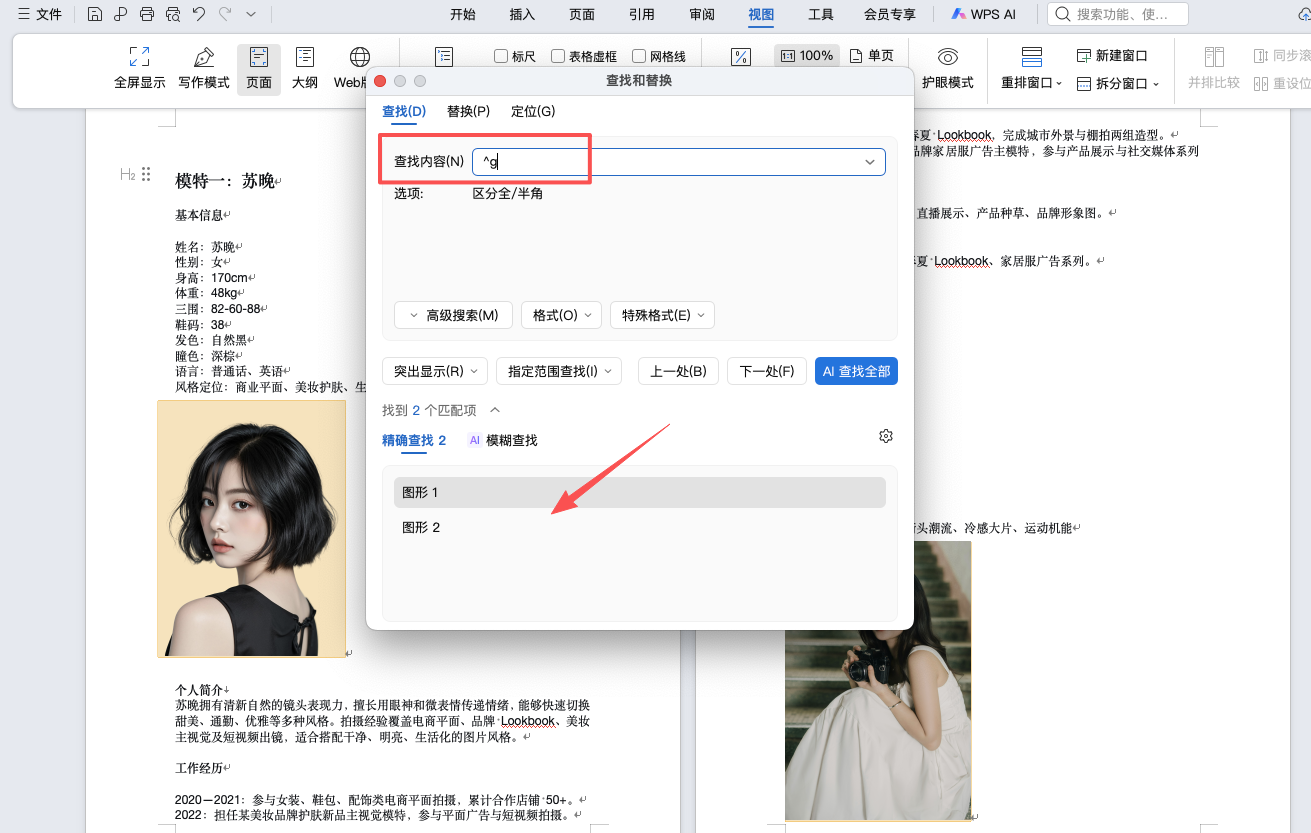Expand quick access toolbar dropdown arrow

tap(251, 14)
